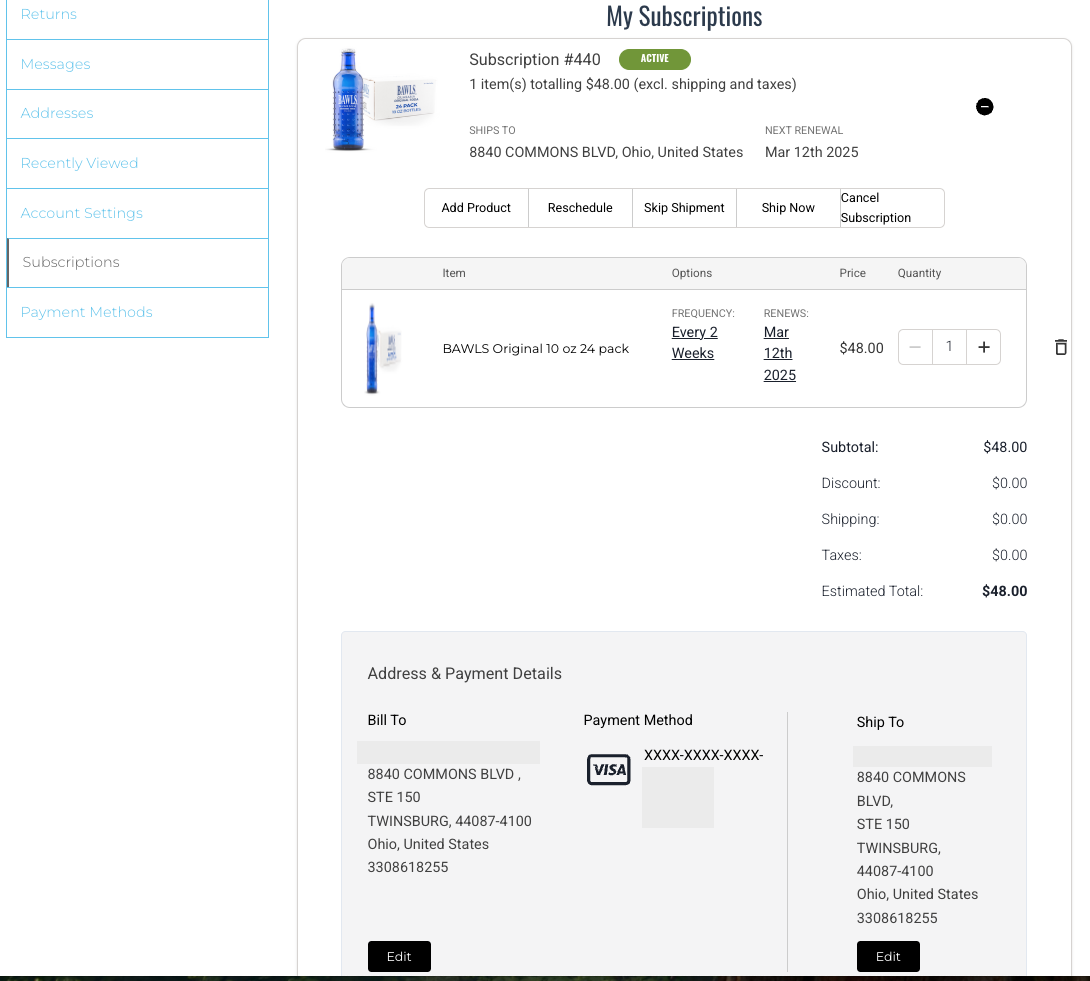The height and width of the screenshot is (981, 1090).
Task: Select Subscriptions in sidebar
Action: coord(137,263)
